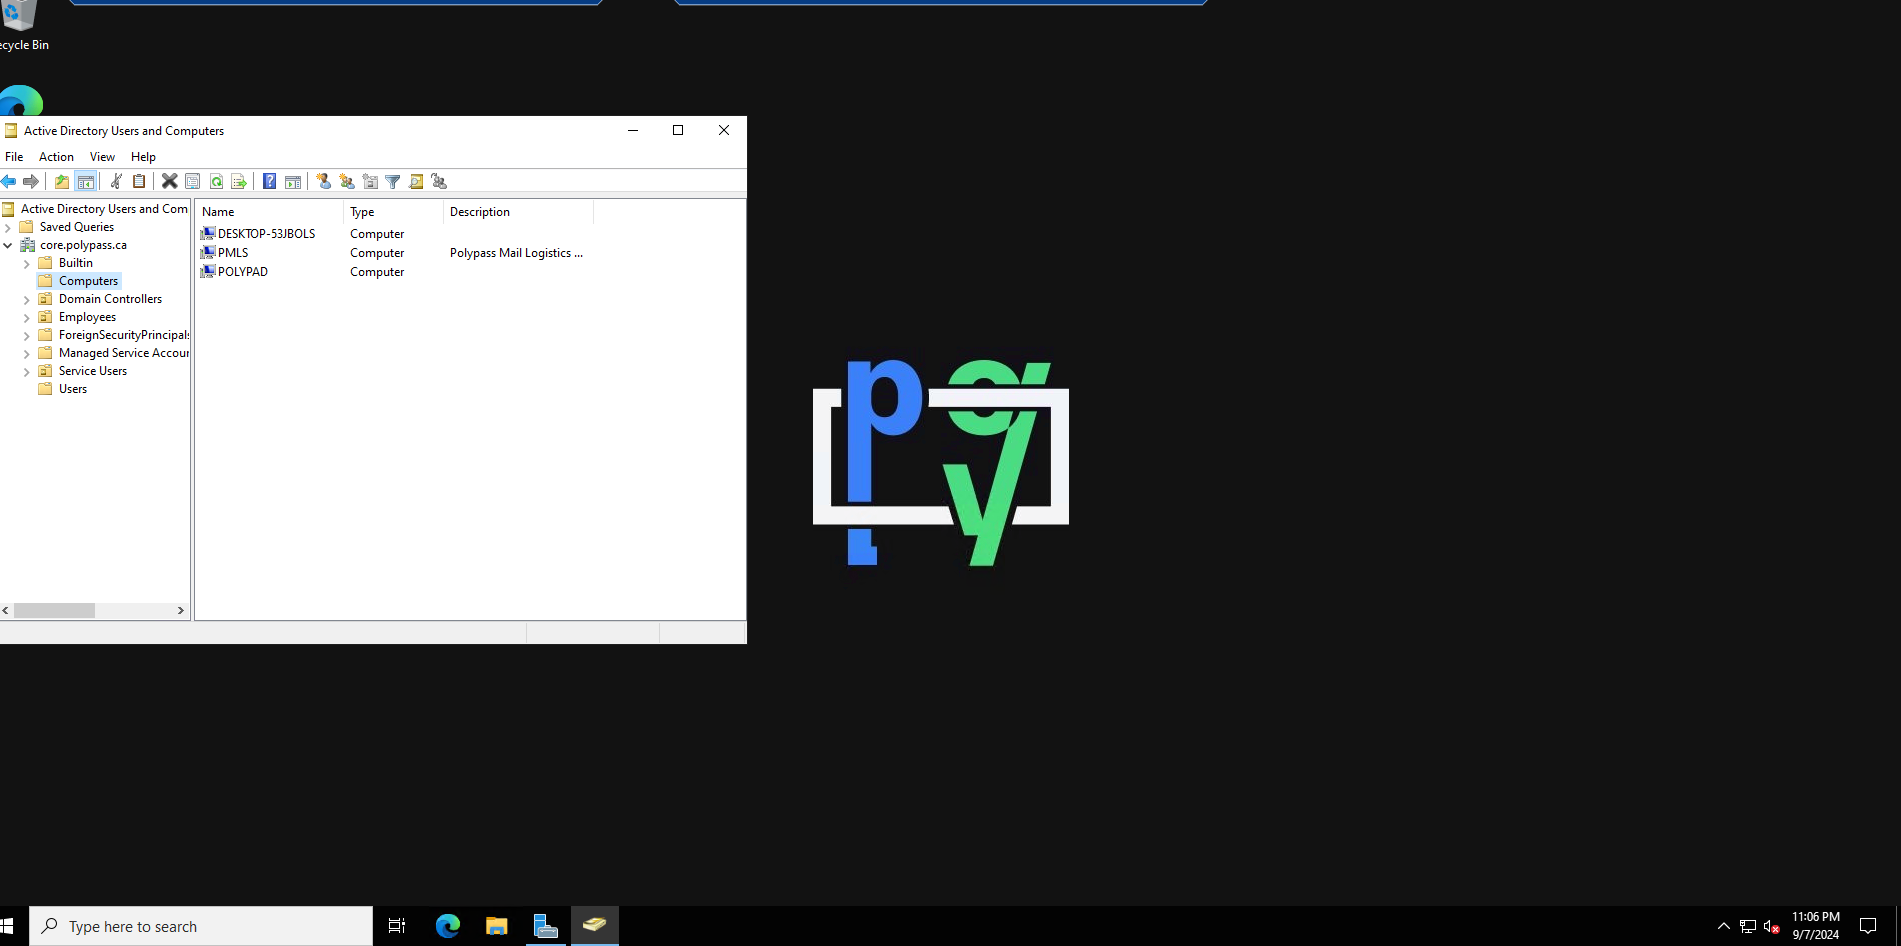
Task: Select the Service Users OU
Action: (92, 371)
